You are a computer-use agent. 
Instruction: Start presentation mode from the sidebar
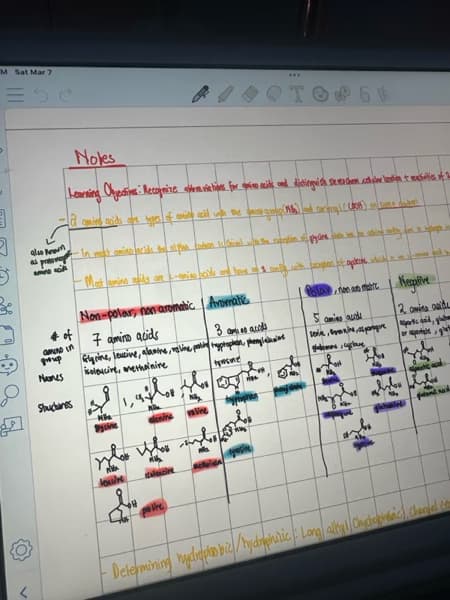coord(12,427)
